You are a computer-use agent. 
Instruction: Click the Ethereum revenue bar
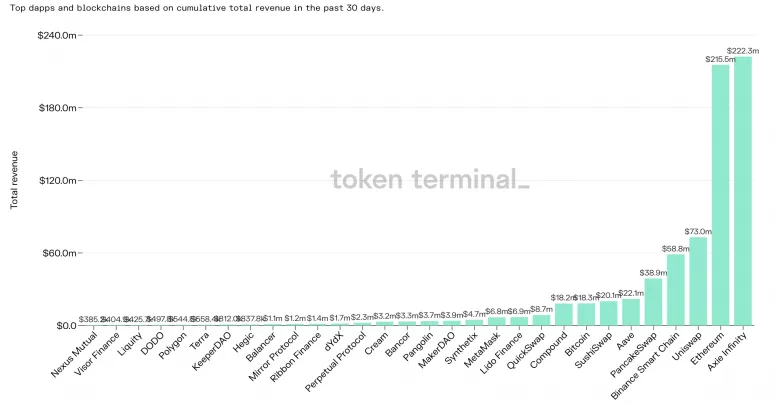[x=721, y=195]
